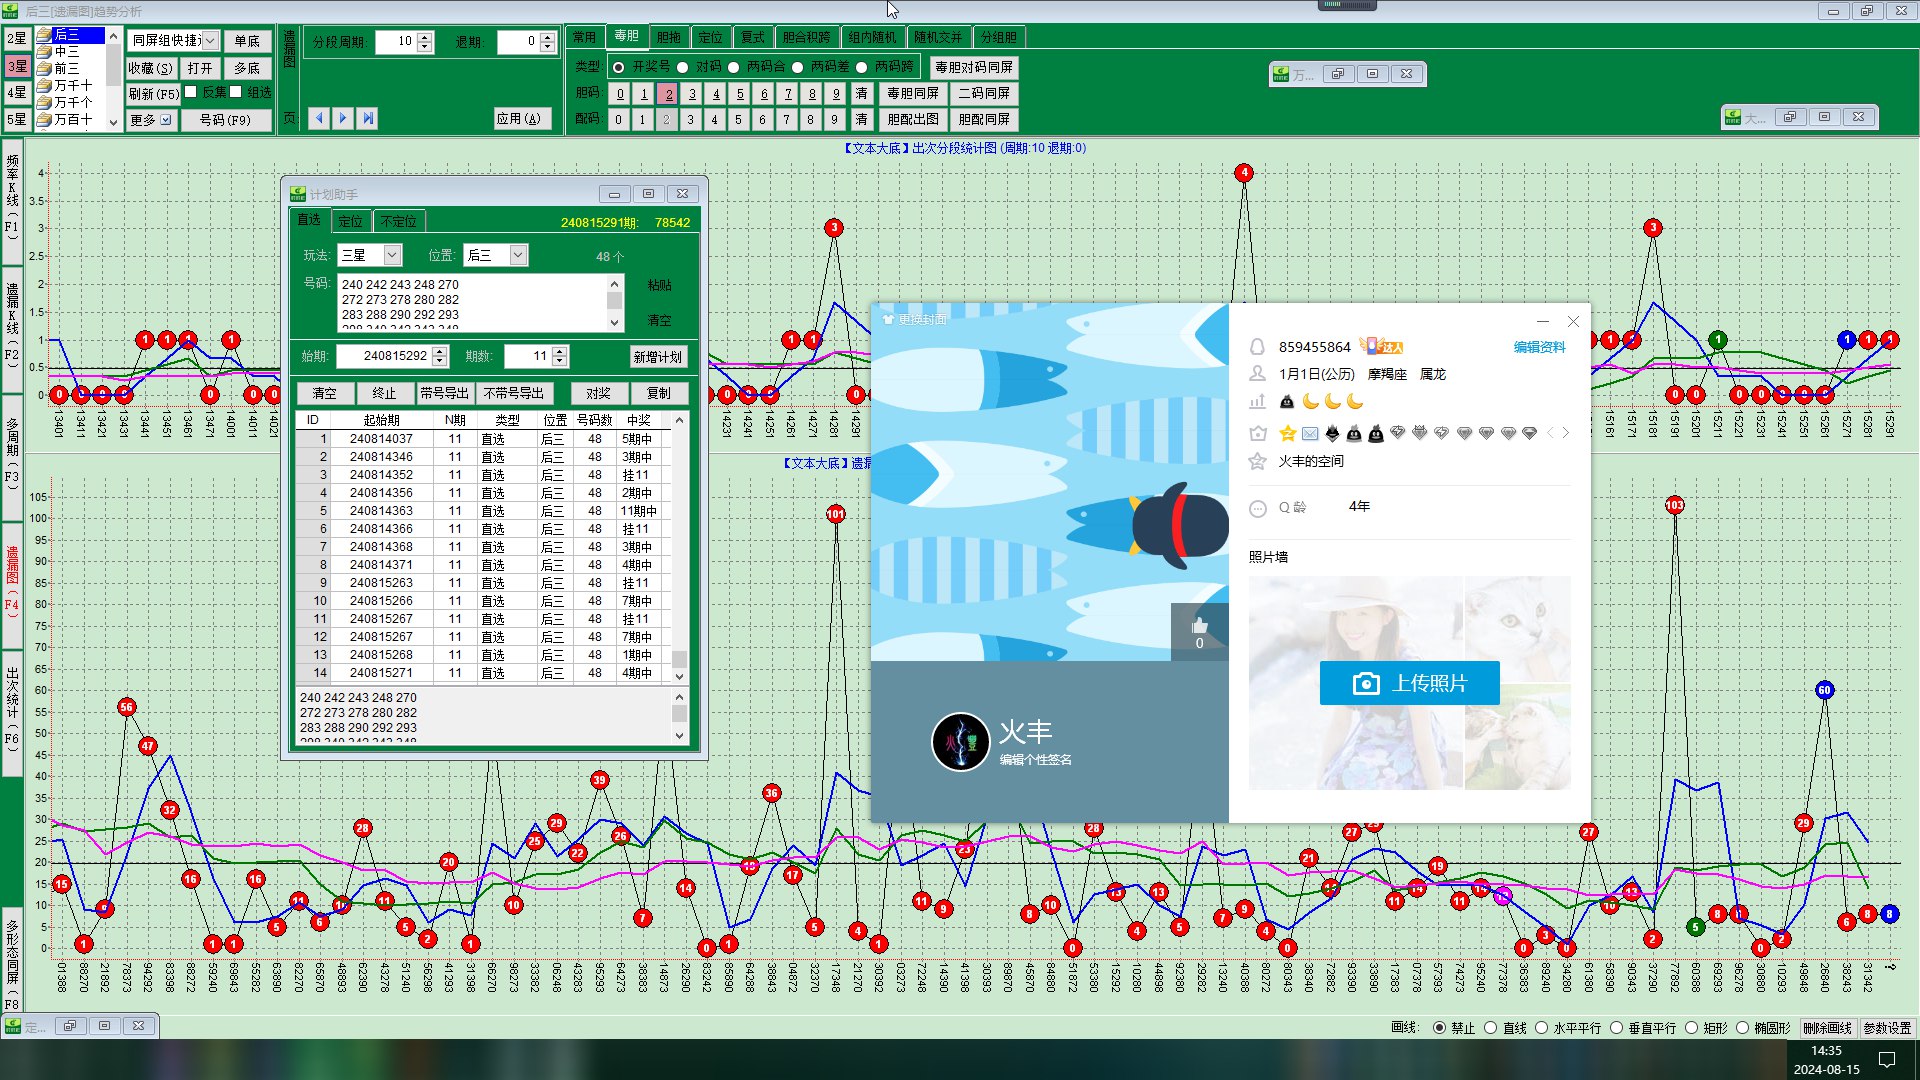Show next privilege icons with right chevron
The height and width of the screenshot is (1080, 1920).
1566,433
